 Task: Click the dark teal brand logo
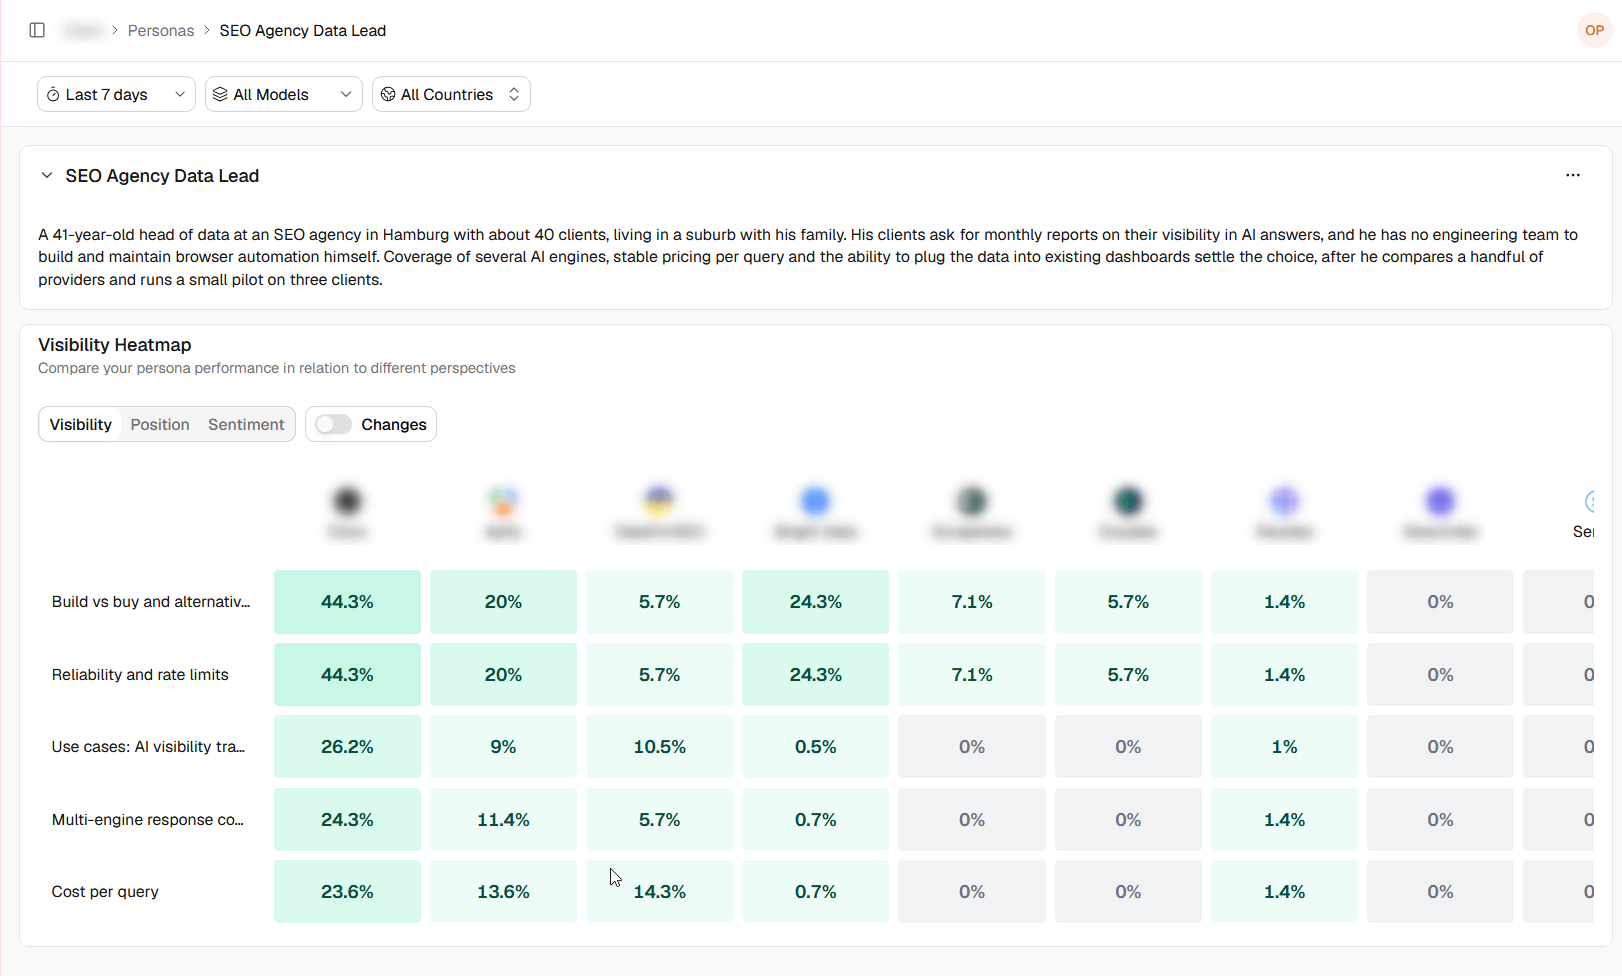pyautogui.click(x=1128, y=500)
